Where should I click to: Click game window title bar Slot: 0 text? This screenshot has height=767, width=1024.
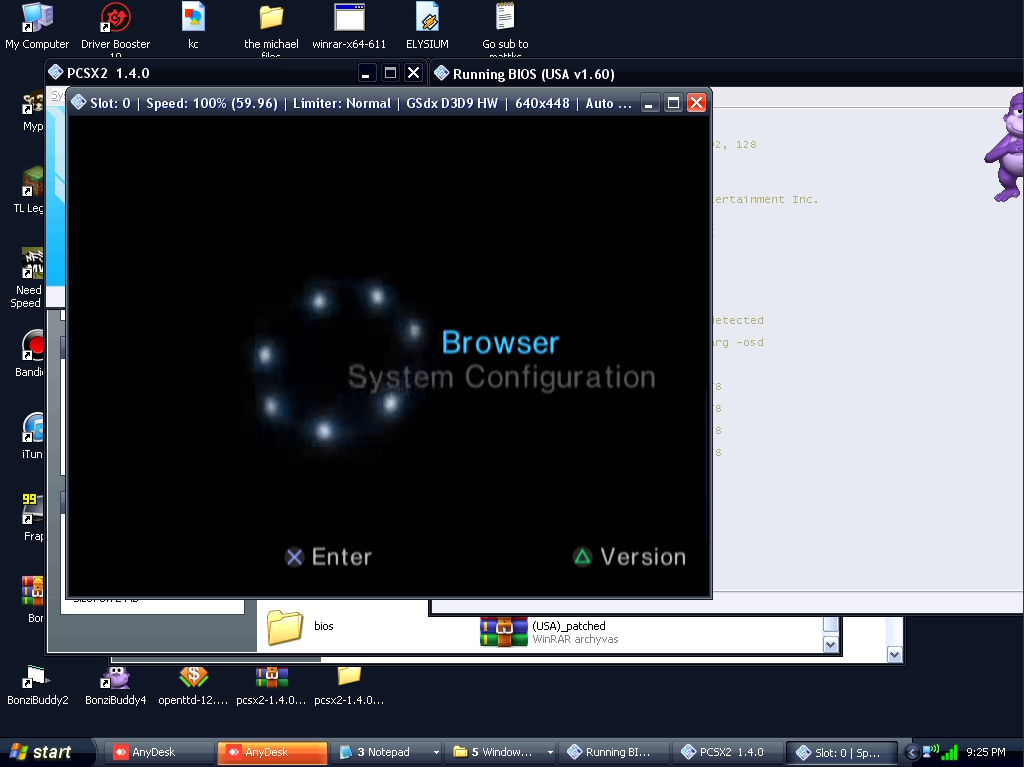(x=110, y=103)
